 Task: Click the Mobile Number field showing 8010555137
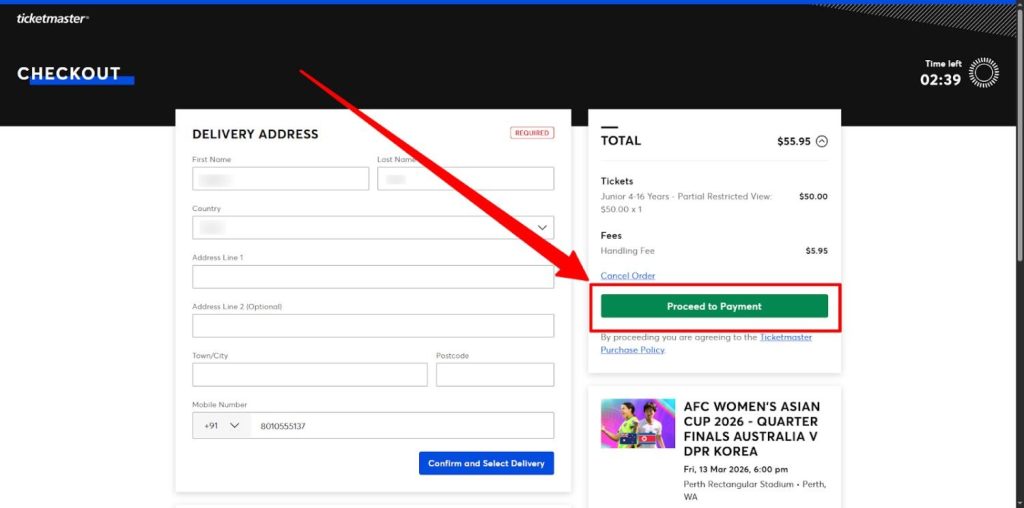click(402, 426)
